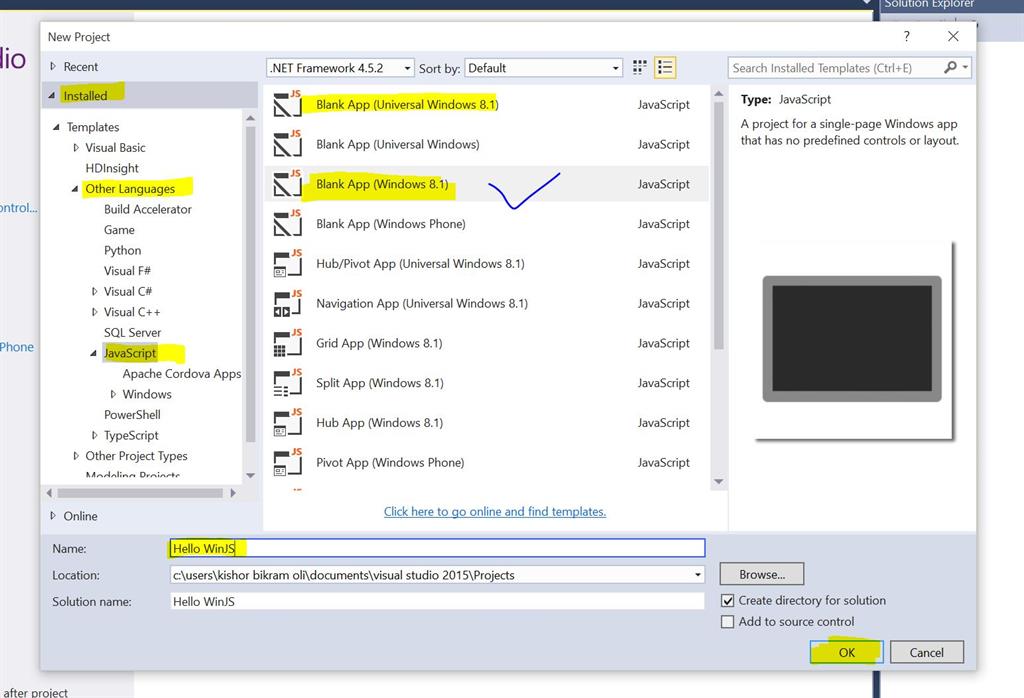Expand the Visual Basic node

pyautogui.click(x=76, y=148)
